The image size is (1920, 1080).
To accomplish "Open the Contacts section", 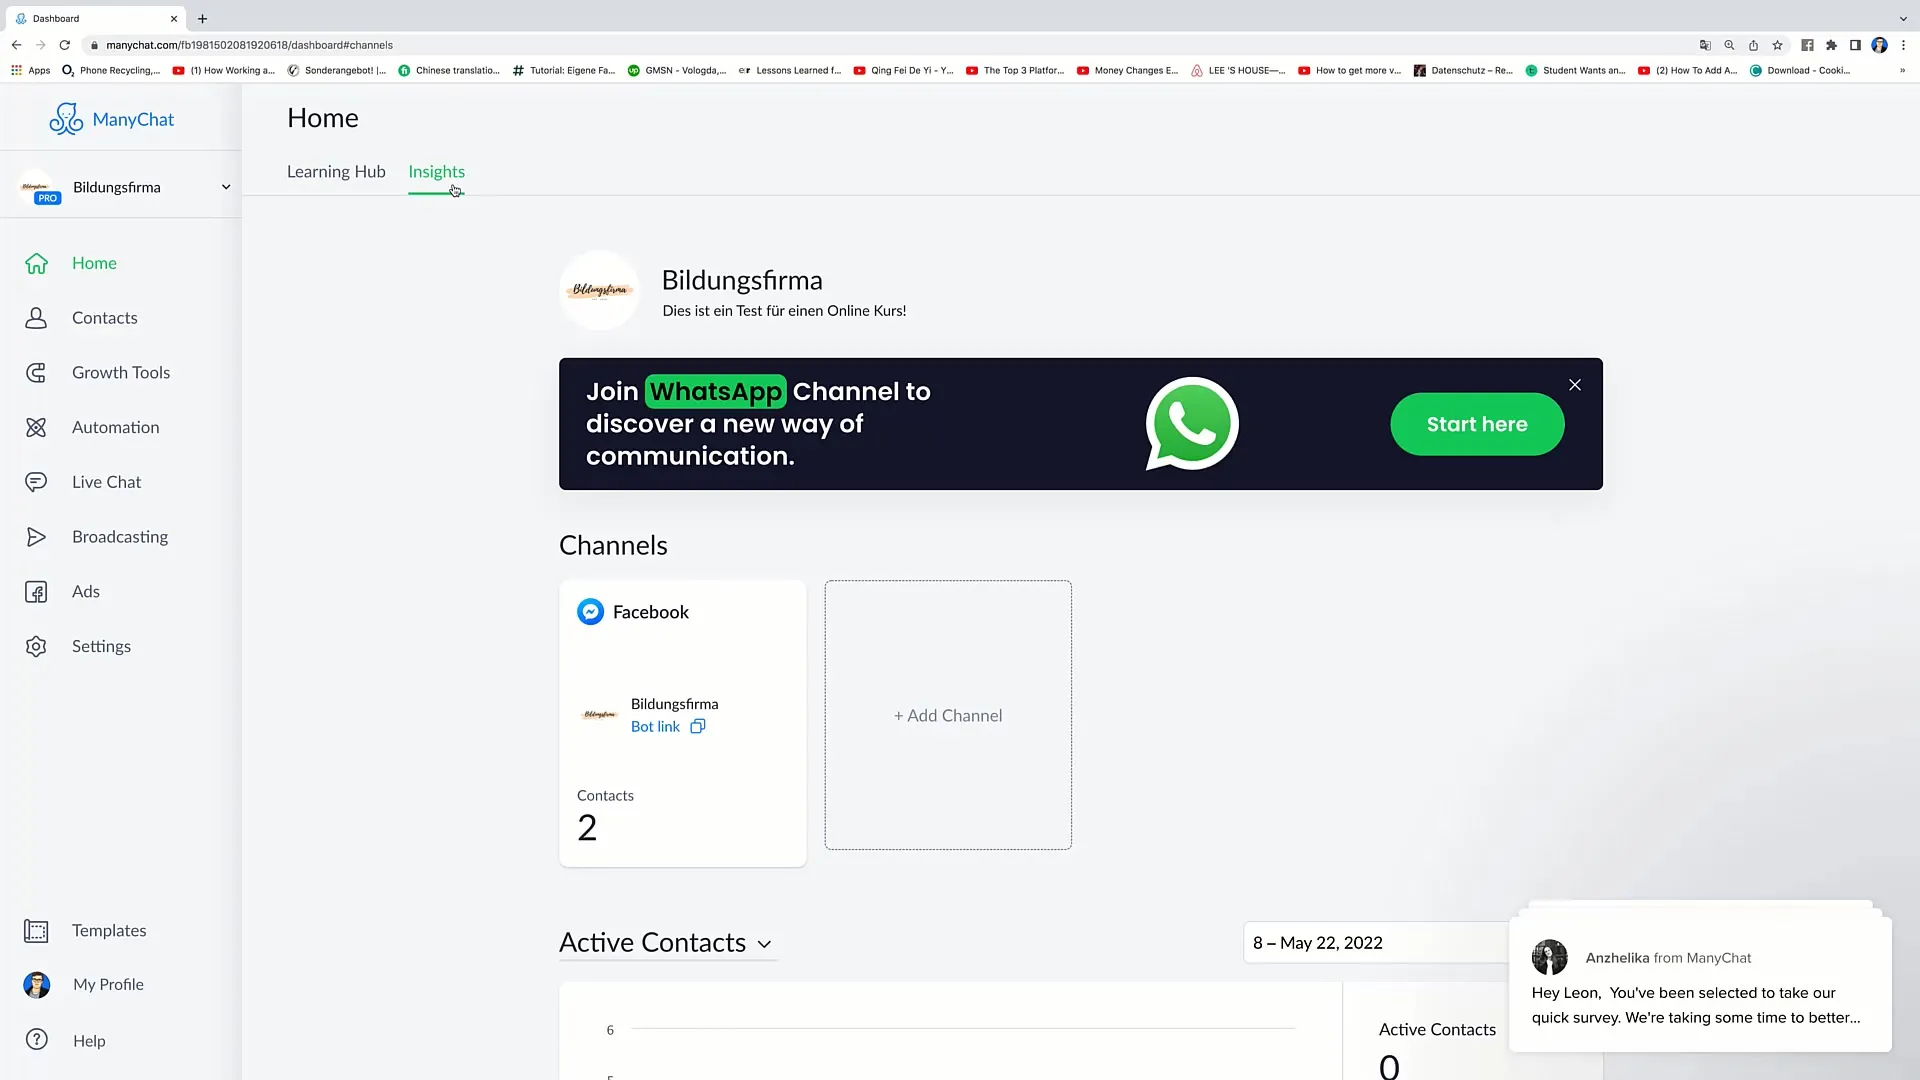I will [x=104, y=316].
